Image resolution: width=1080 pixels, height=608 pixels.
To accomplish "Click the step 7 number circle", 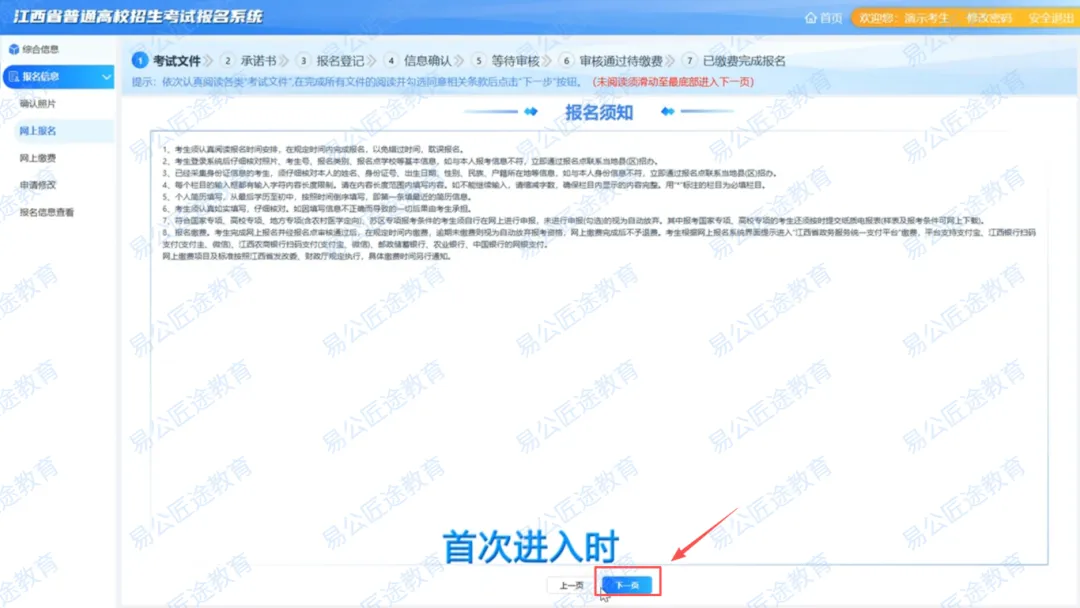I will pos(689,61).
